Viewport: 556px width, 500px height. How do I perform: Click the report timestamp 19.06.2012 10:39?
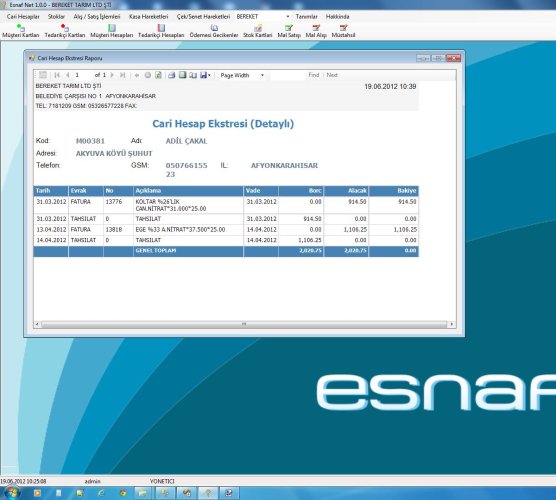point(390,87)
